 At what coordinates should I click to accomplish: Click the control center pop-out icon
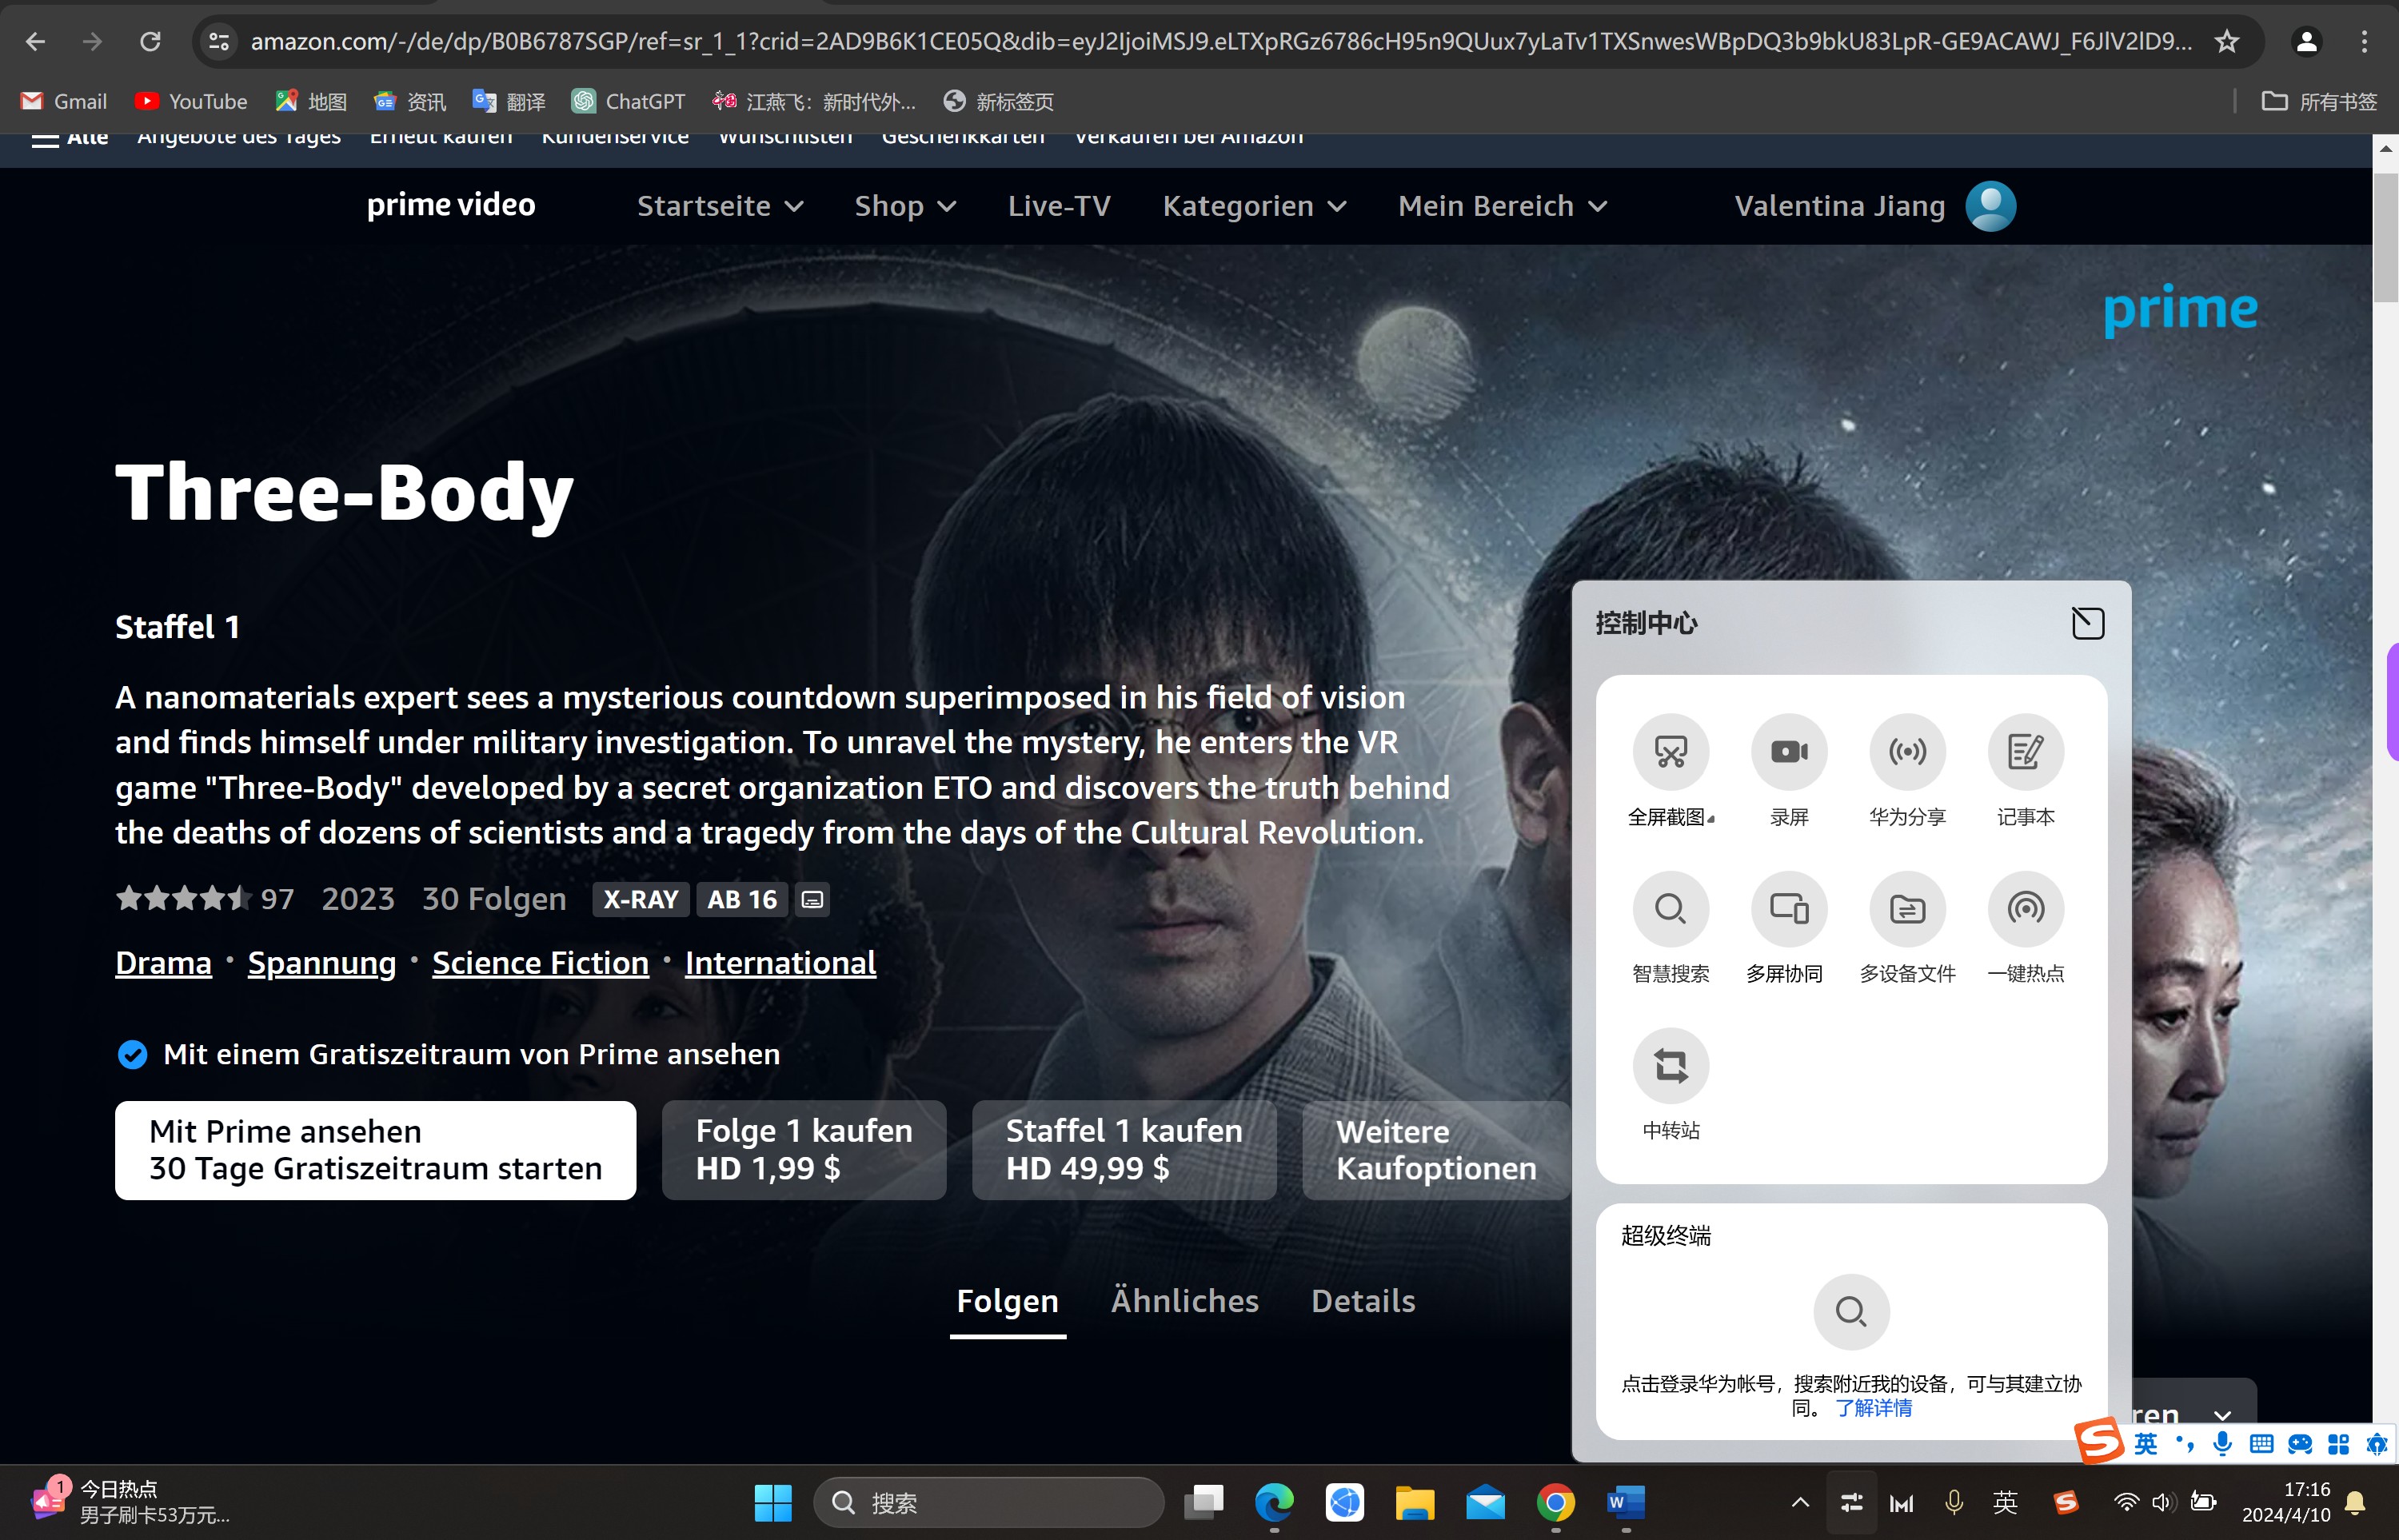[x=2087, y=623]
